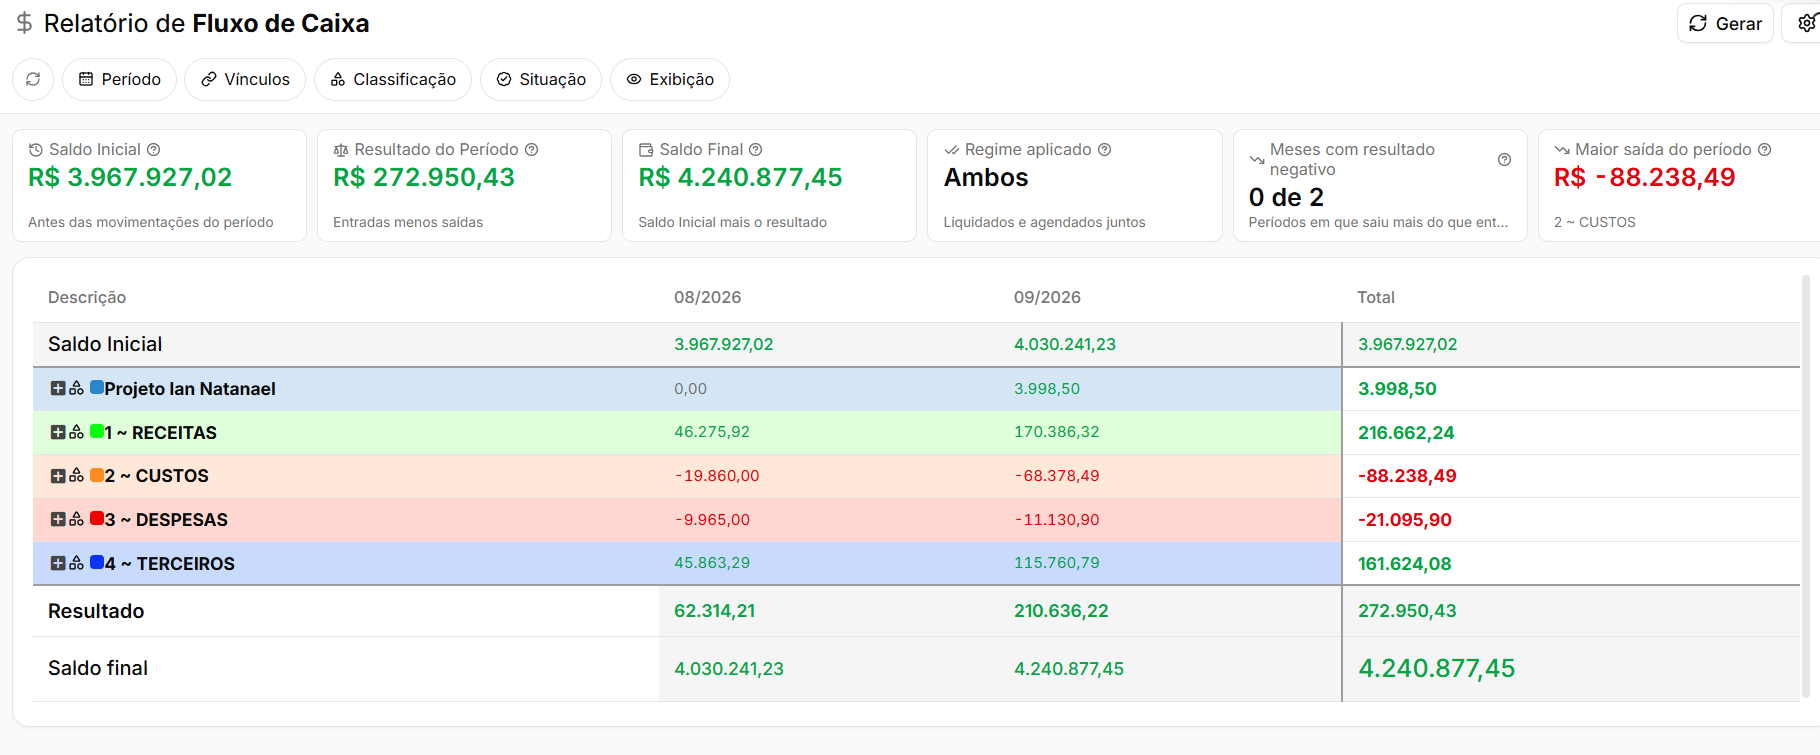1820x755 pixels.
Task: Click the Gerar button
Action: click(x=1725, y=23)
